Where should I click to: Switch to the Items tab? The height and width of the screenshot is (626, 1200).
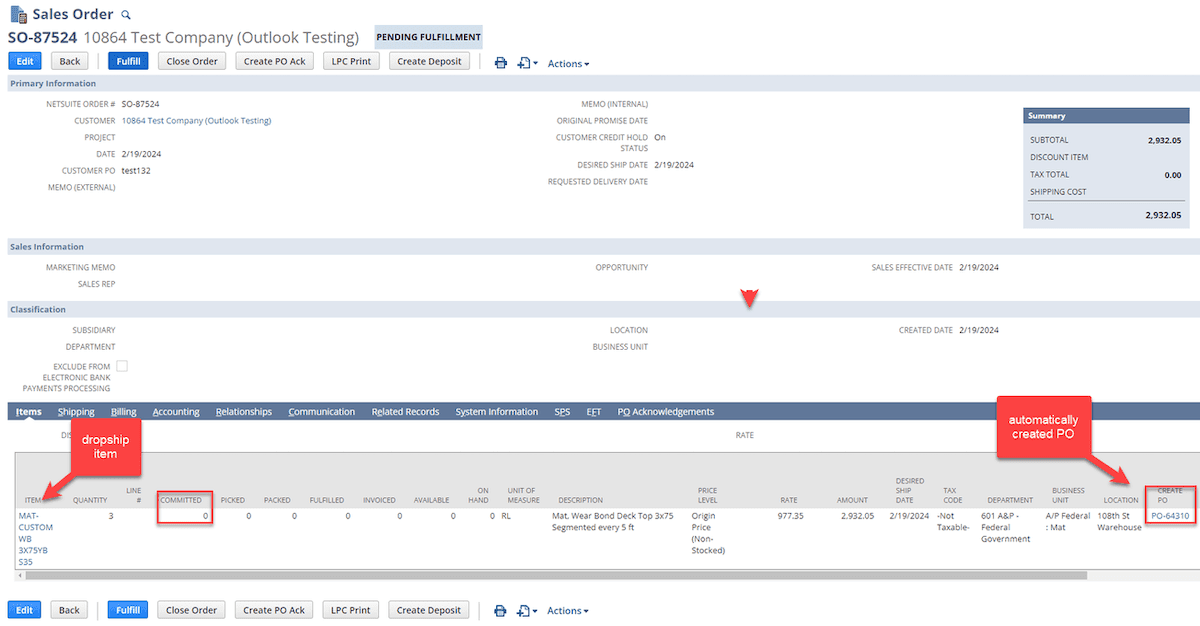29,412
